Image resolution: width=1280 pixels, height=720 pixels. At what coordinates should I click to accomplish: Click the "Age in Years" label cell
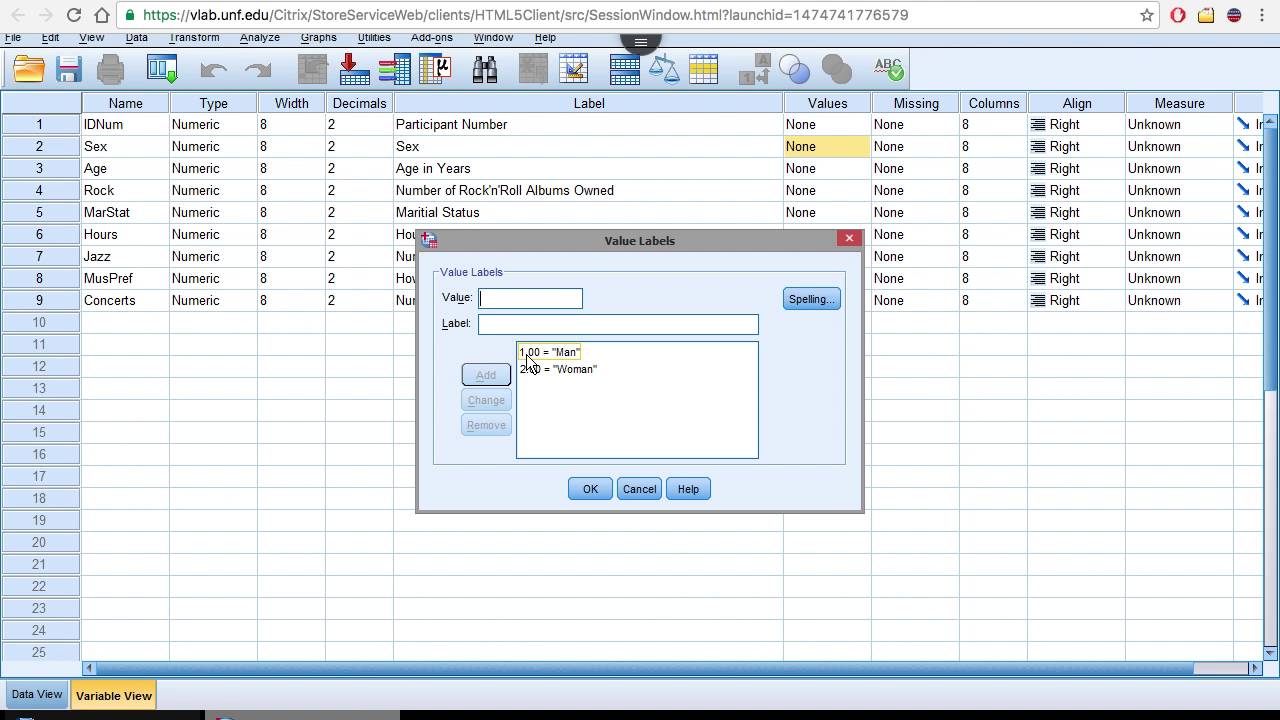588,168
